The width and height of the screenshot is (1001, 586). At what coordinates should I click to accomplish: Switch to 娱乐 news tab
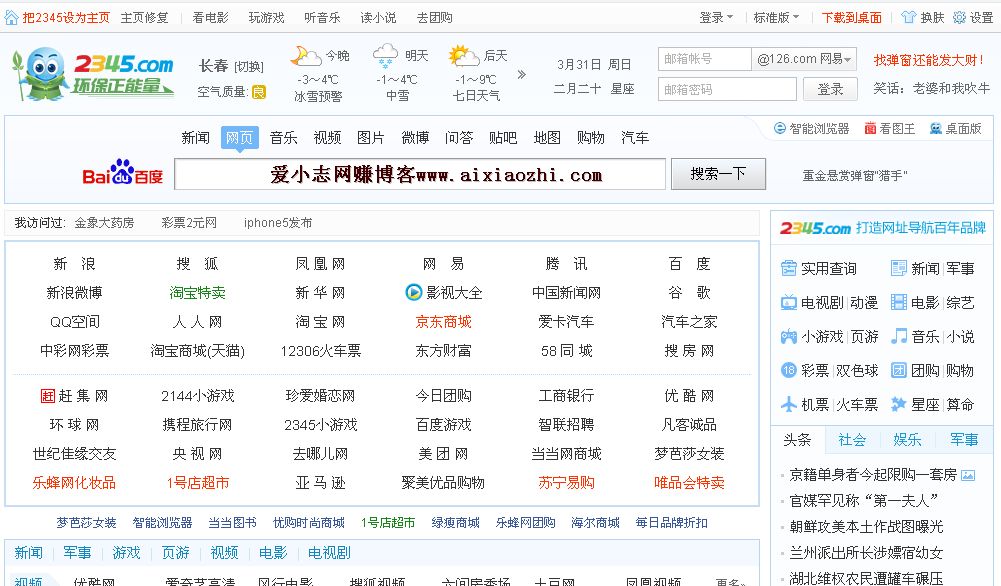(x=907, y=439)
